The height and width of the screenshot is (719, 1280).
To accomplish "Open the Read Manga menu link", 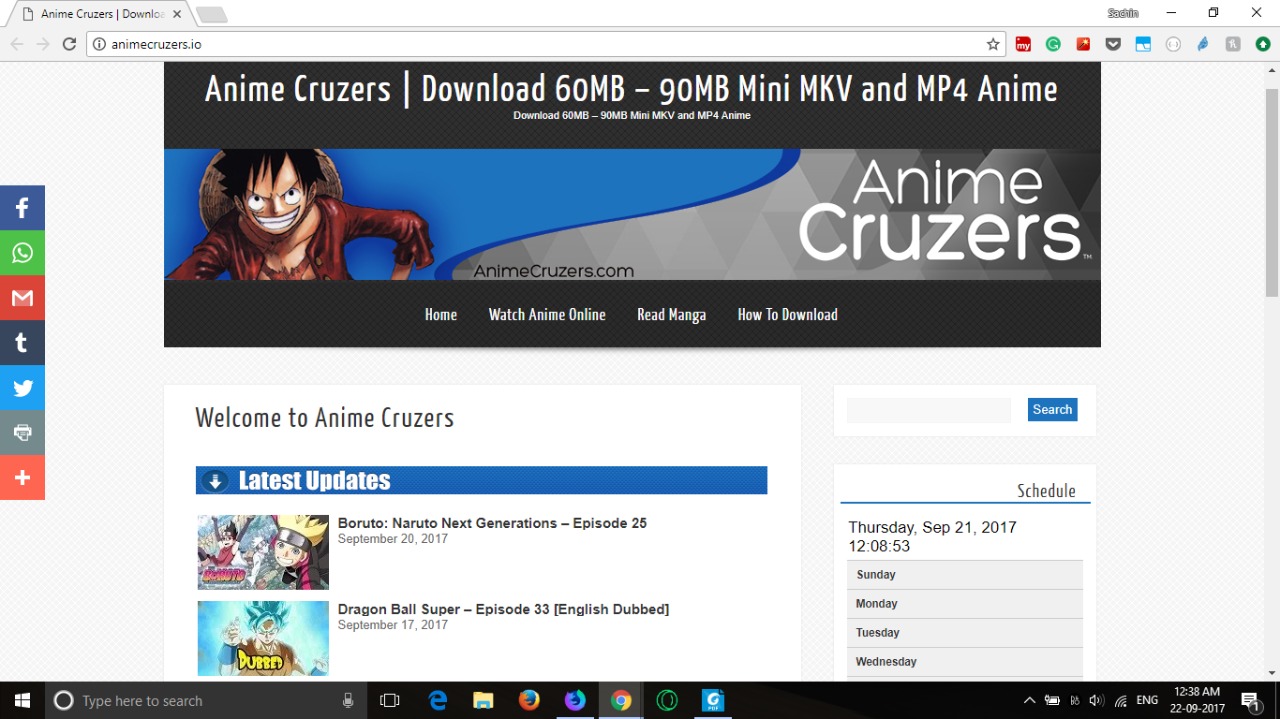I will click(671, 314).
